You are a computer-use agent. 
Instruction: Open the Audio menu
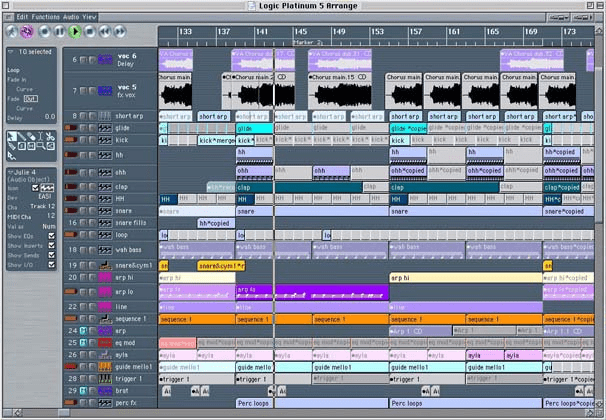[71, 17]
